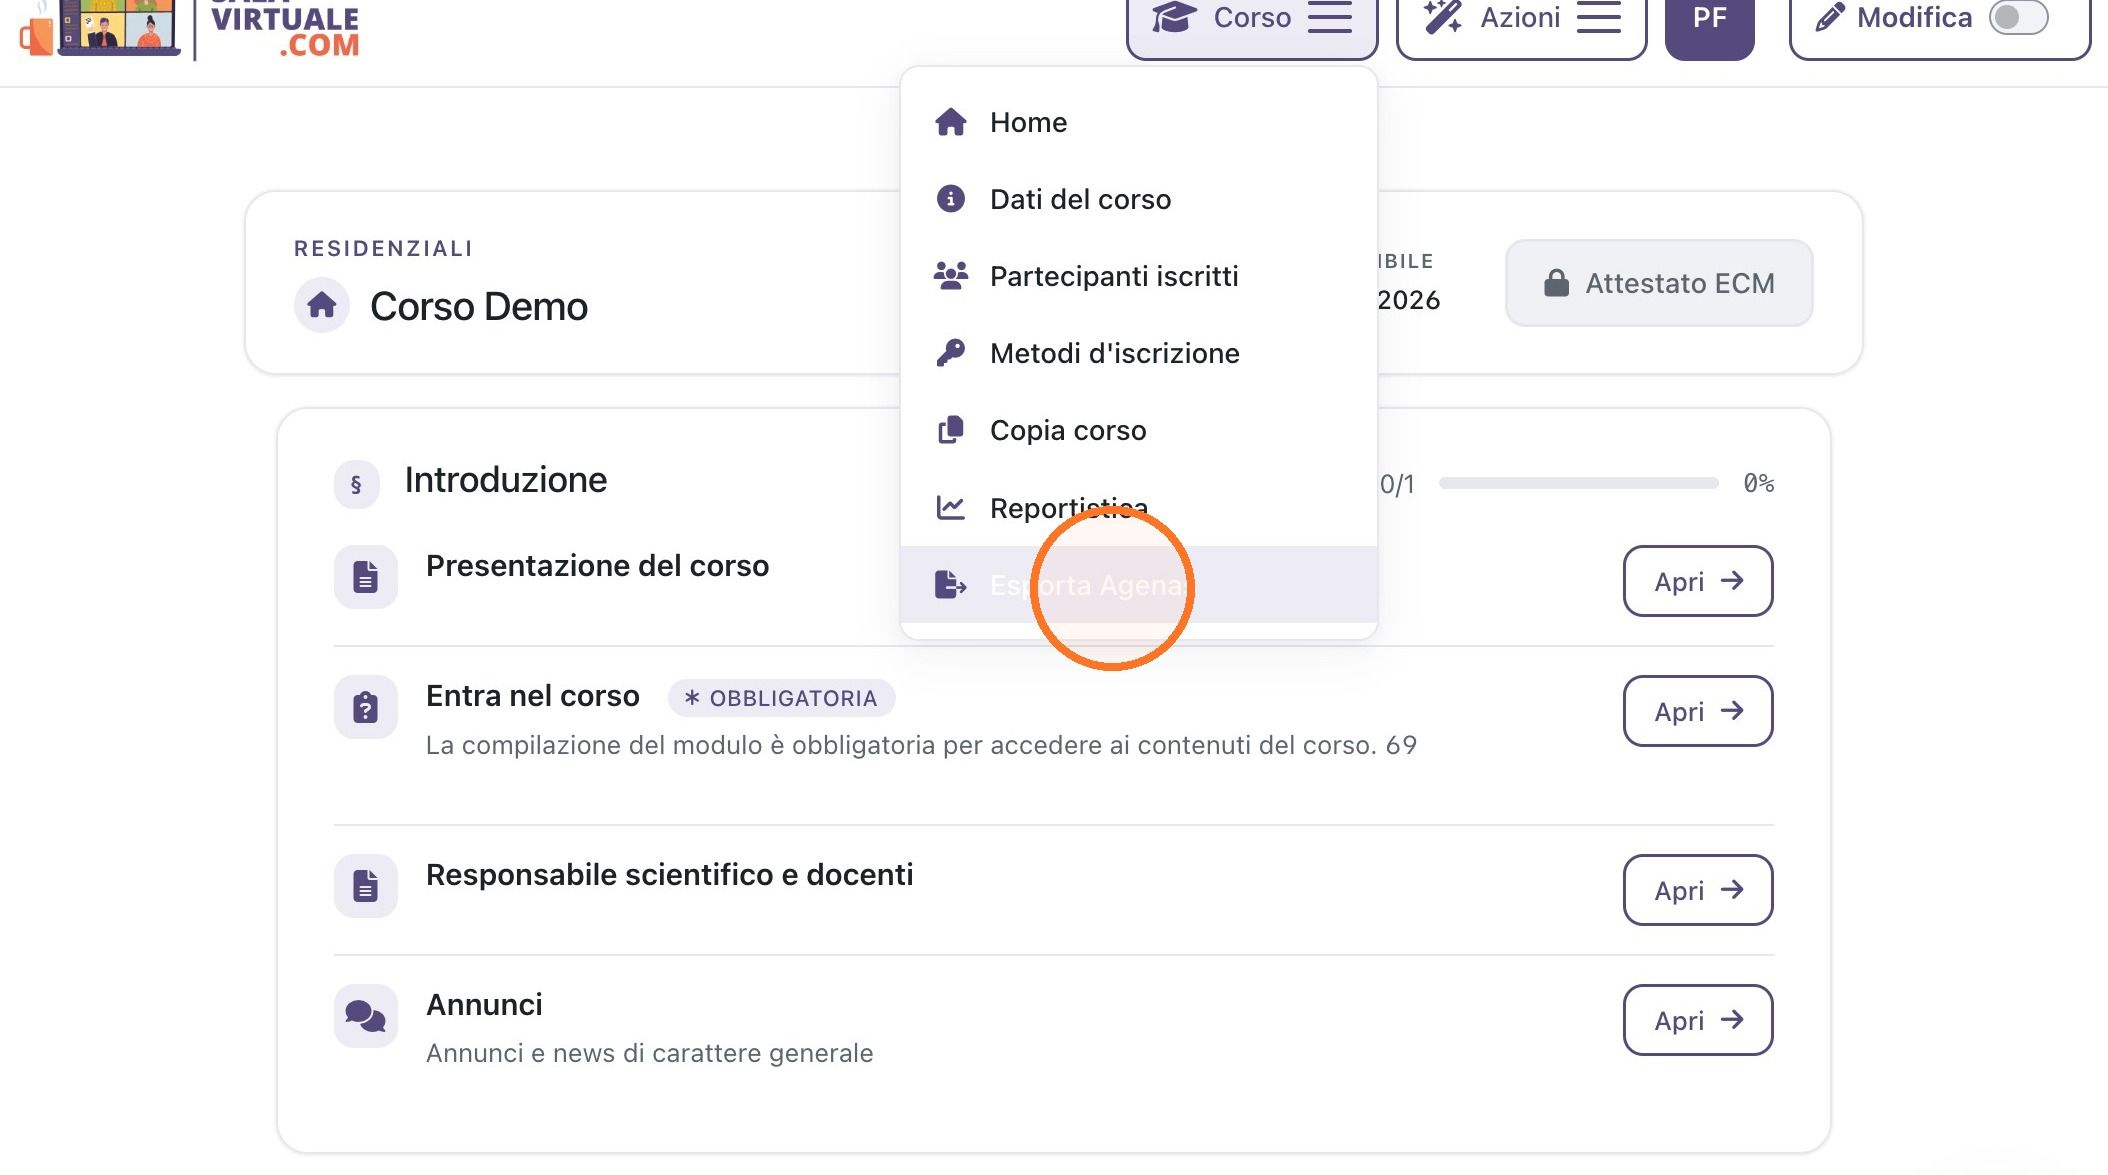Click the house icon beside Corso Demo
2108x1175 pixels.
coord(322,305)
